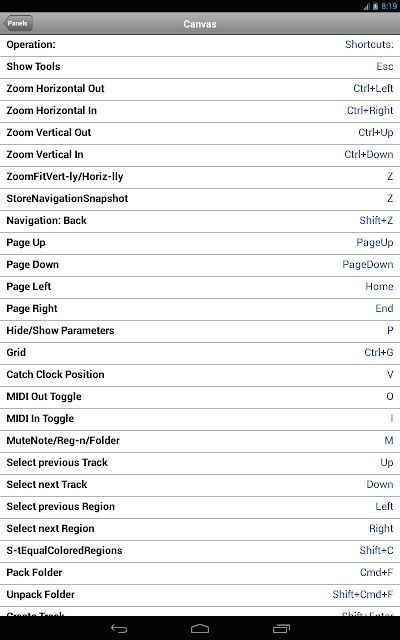Tap the MuteNote/Reg-n/Folder row

[x=200, y=442]
